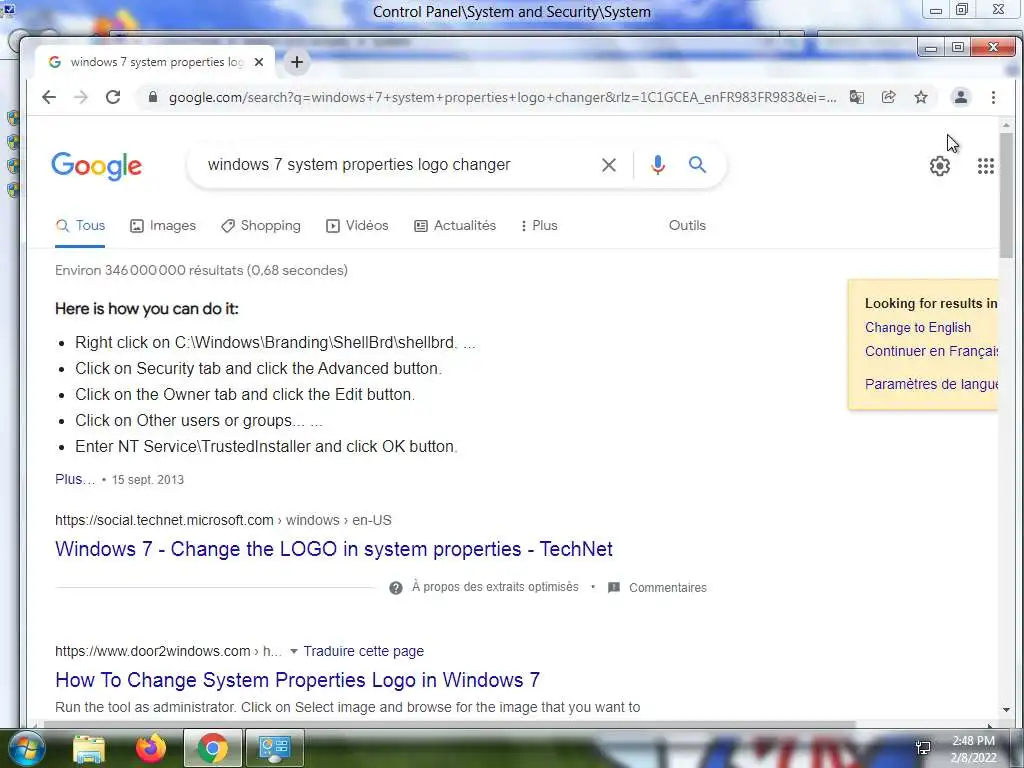This screenshot has width=1024, height=768.
Task: Start voice search with microphone icon
Action: coord(658,165)
